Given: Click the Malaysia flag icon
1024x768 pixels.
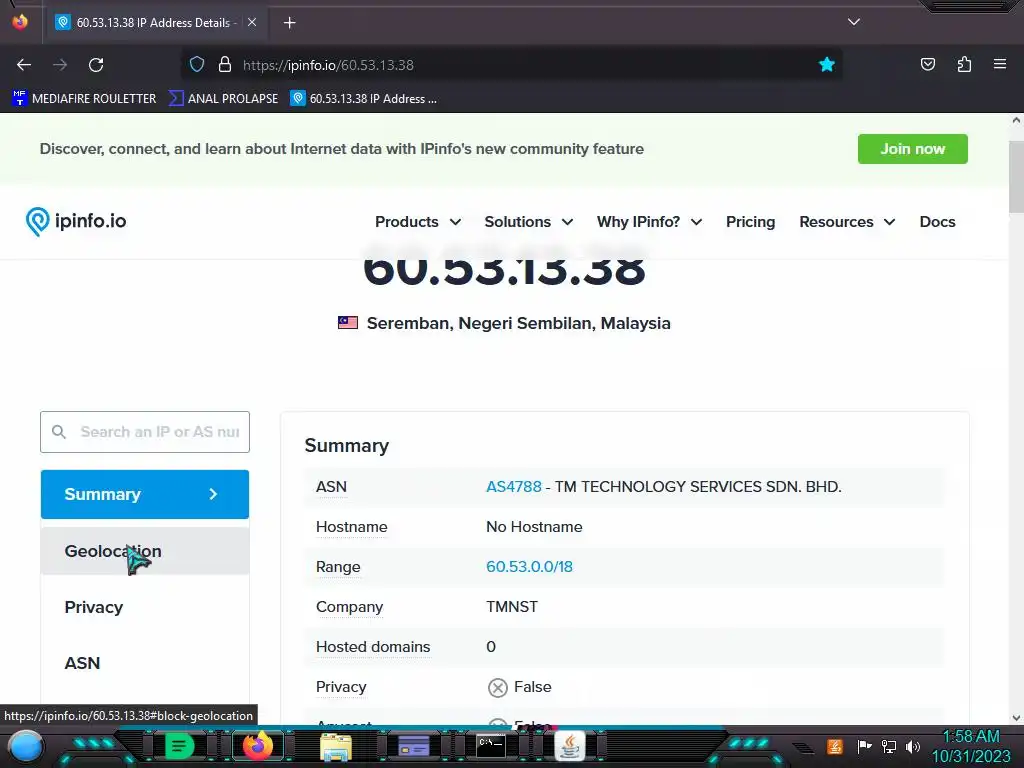Looking at the screenshot, I should (x=348, y=323).
